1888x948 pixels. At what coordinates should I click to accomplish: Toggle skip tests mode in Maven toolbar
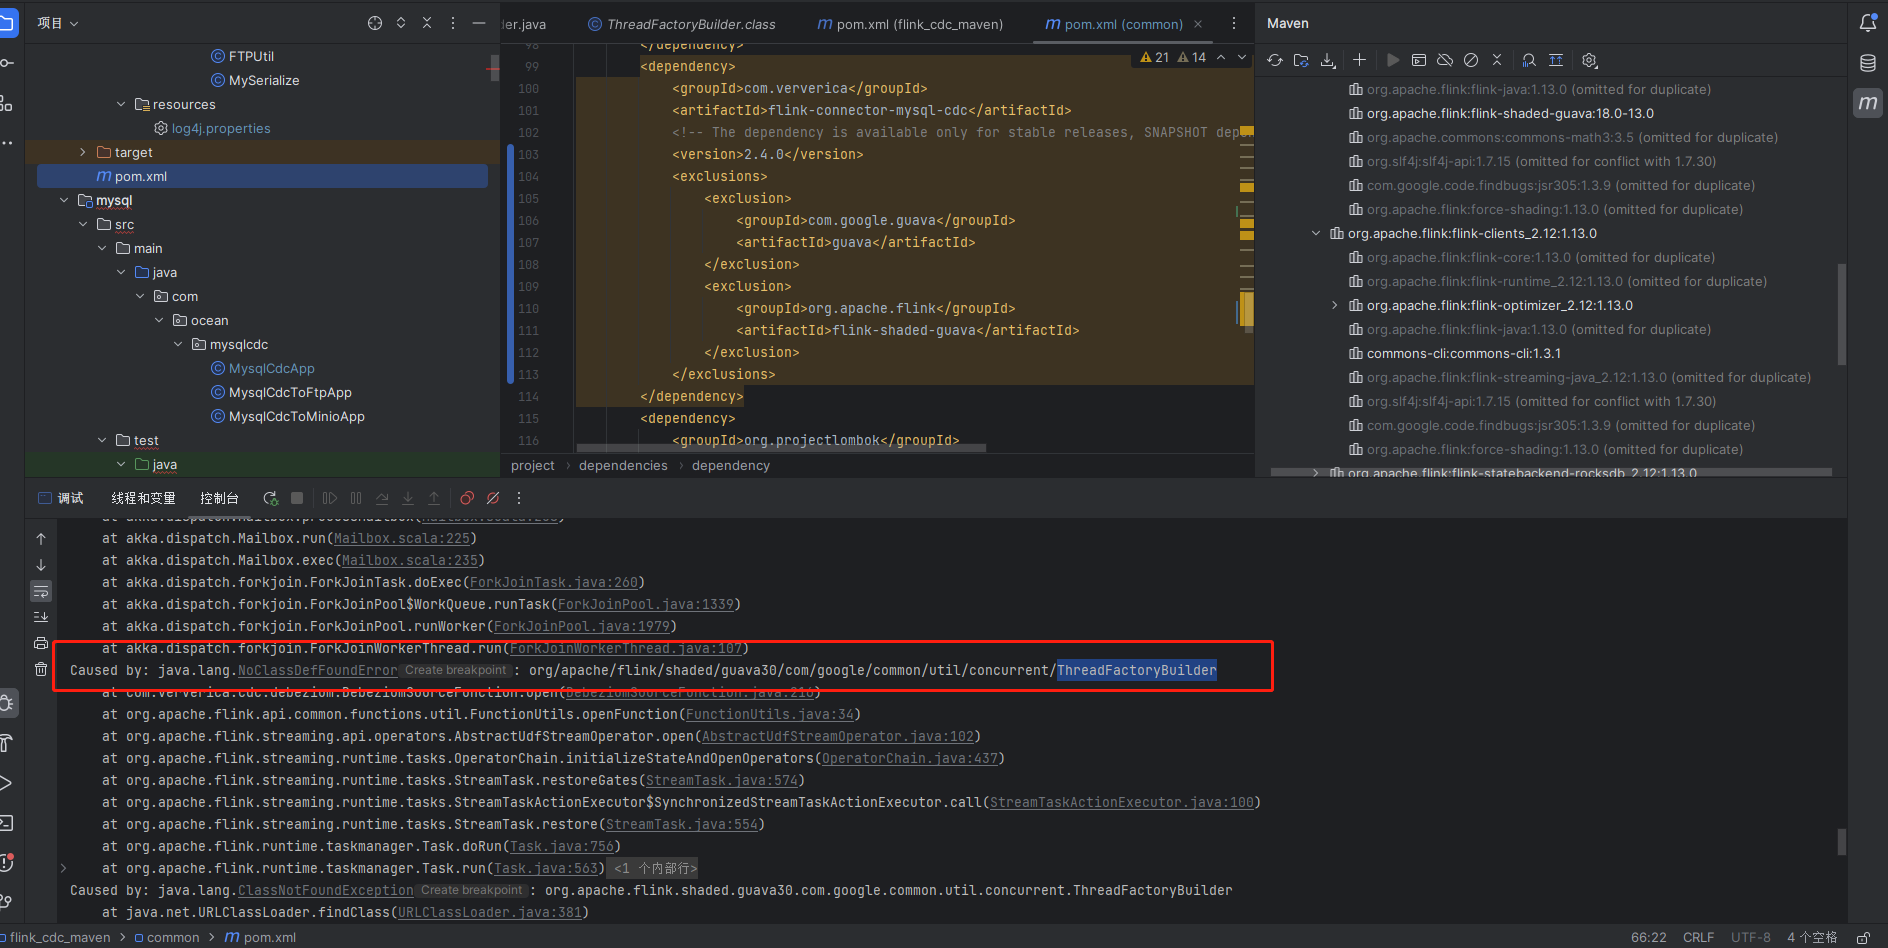click(x=1471, y=60)
